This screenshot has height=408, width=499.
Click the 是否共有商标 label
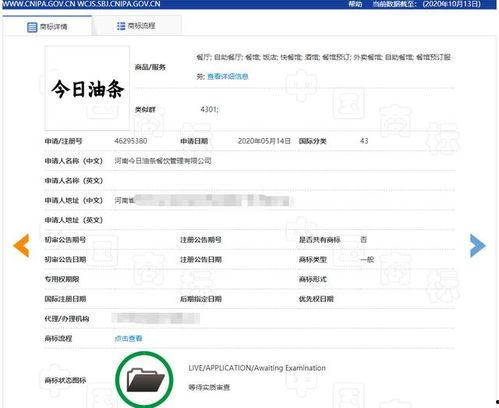[320, 240]
